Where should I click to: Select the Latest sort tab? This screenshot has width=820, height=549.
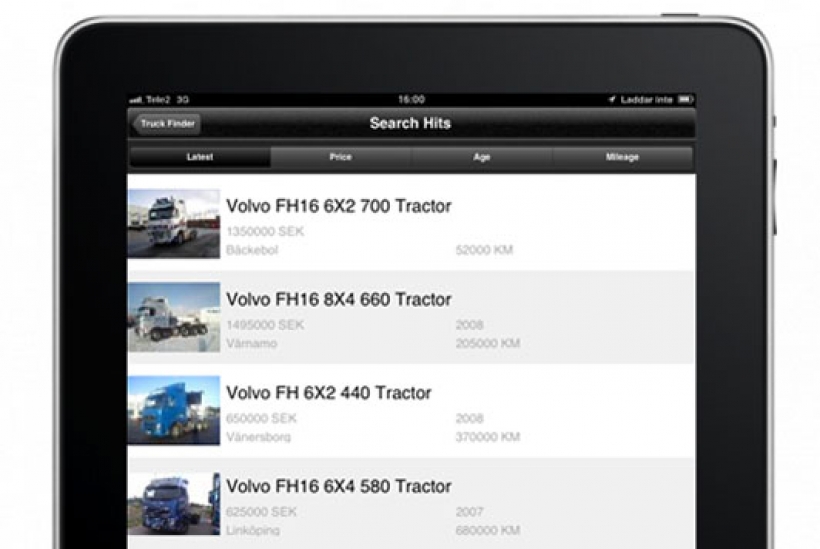[x=200, y=157]
